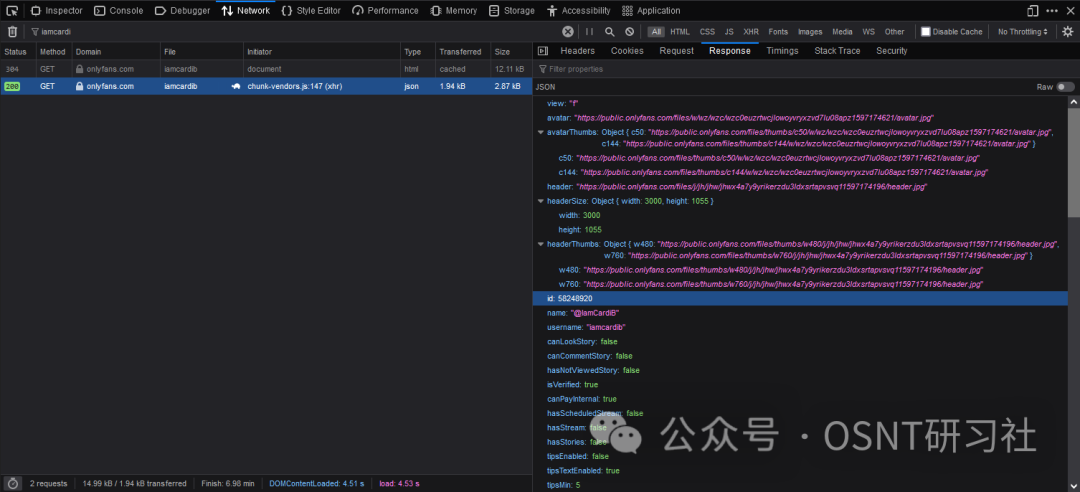Filter requests by Images
The width and height of the screenshot is (1080, 492).
810,32
